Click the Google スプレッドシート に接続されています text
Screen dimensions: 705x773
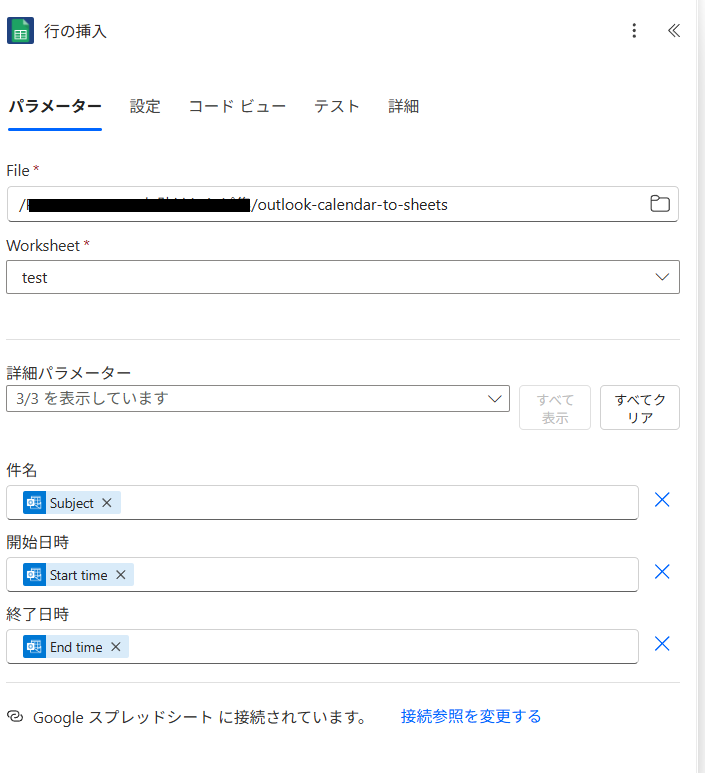[200, 717]
